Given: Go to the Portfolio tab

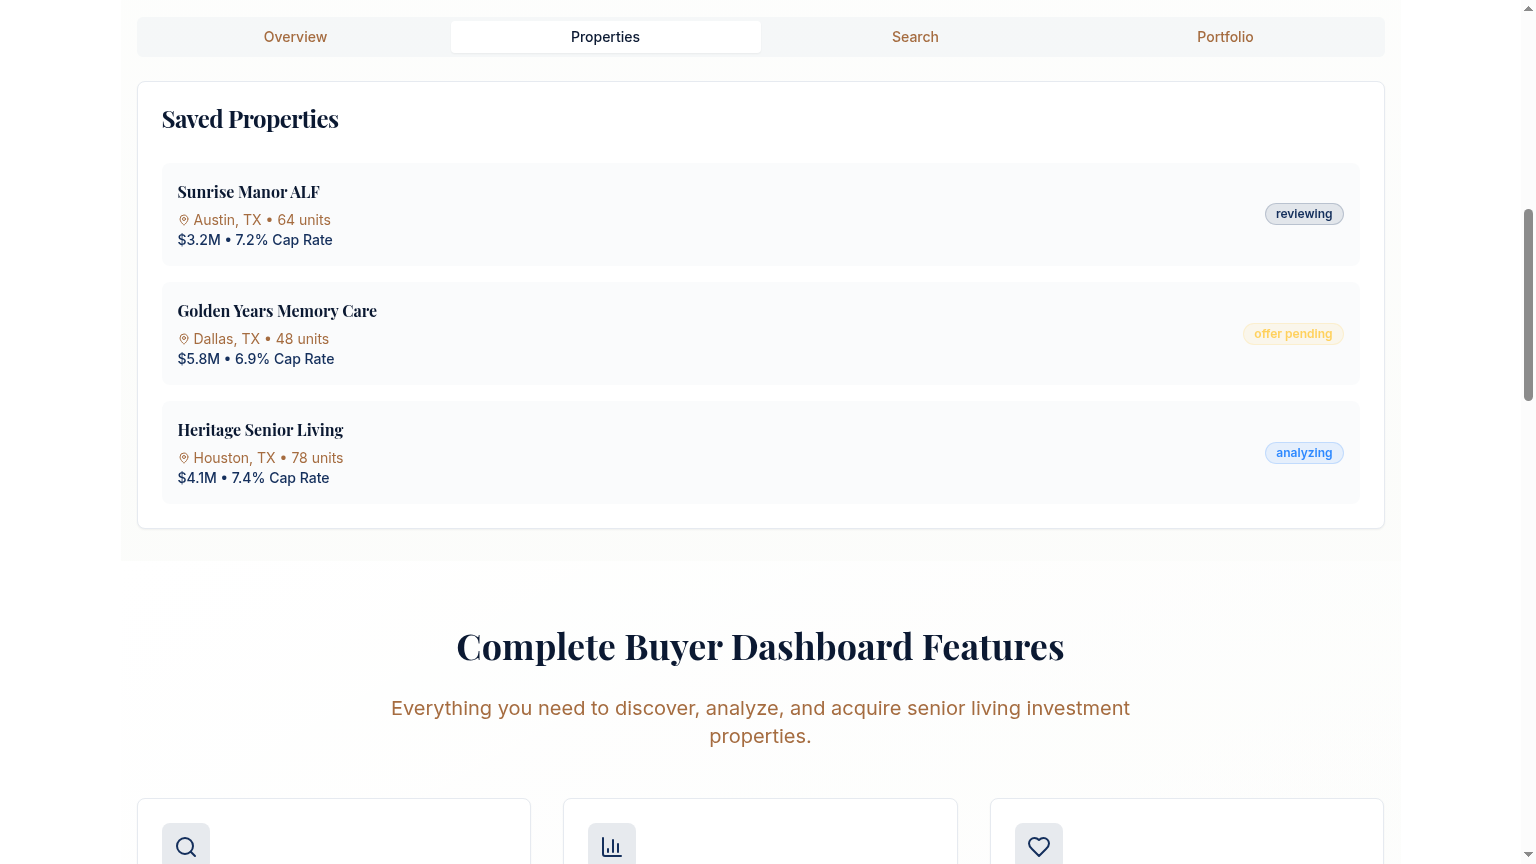Looking at the screenshot, I should [x=1225, y=37].
